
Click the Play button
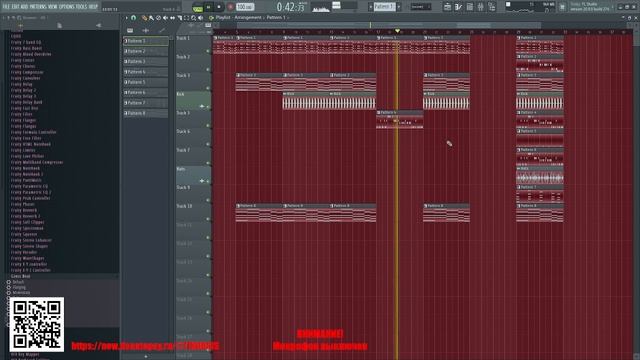click(x=208, y=7)
